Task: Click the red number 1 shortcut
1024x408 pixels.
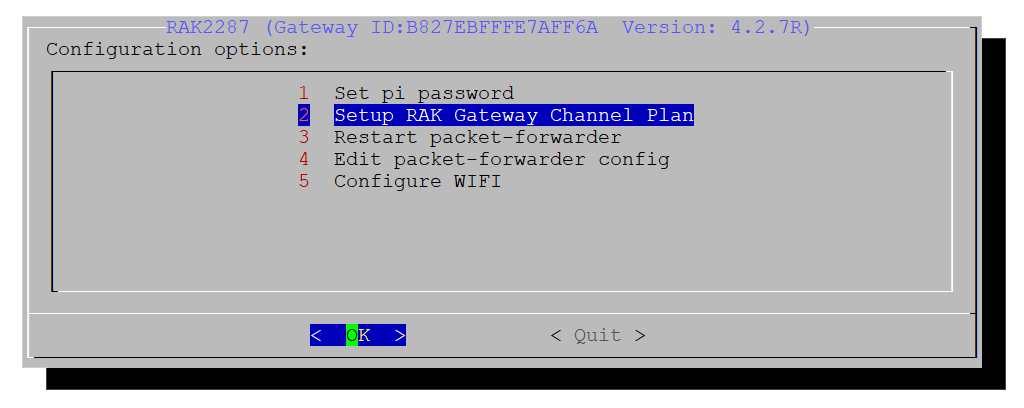Action: pyautogui.click(x=304, y=93)
